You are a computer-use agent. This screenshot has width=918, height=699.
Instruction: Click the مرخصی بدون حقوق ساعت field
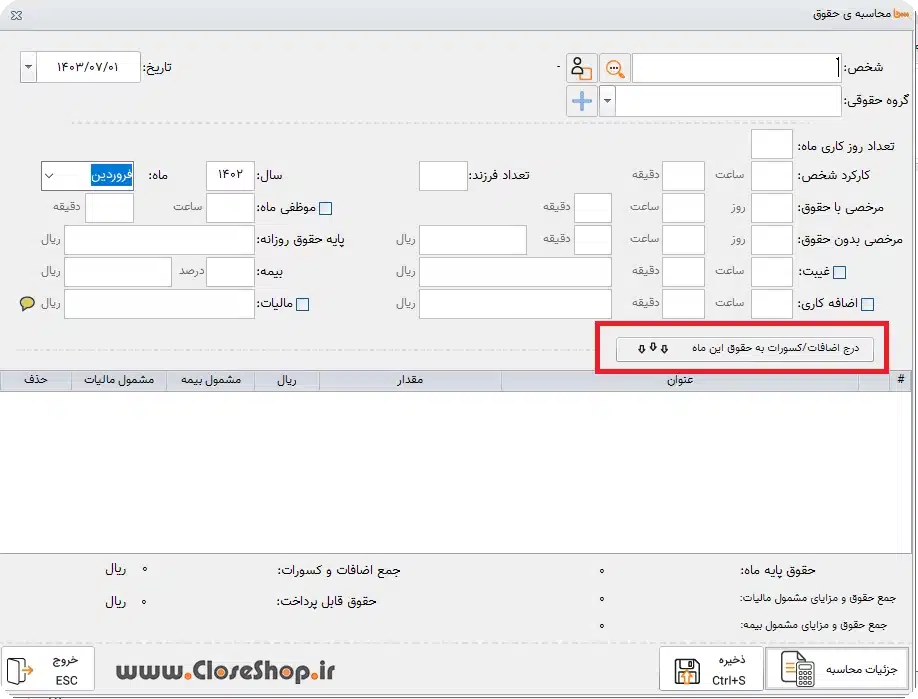tap(683, 240)
